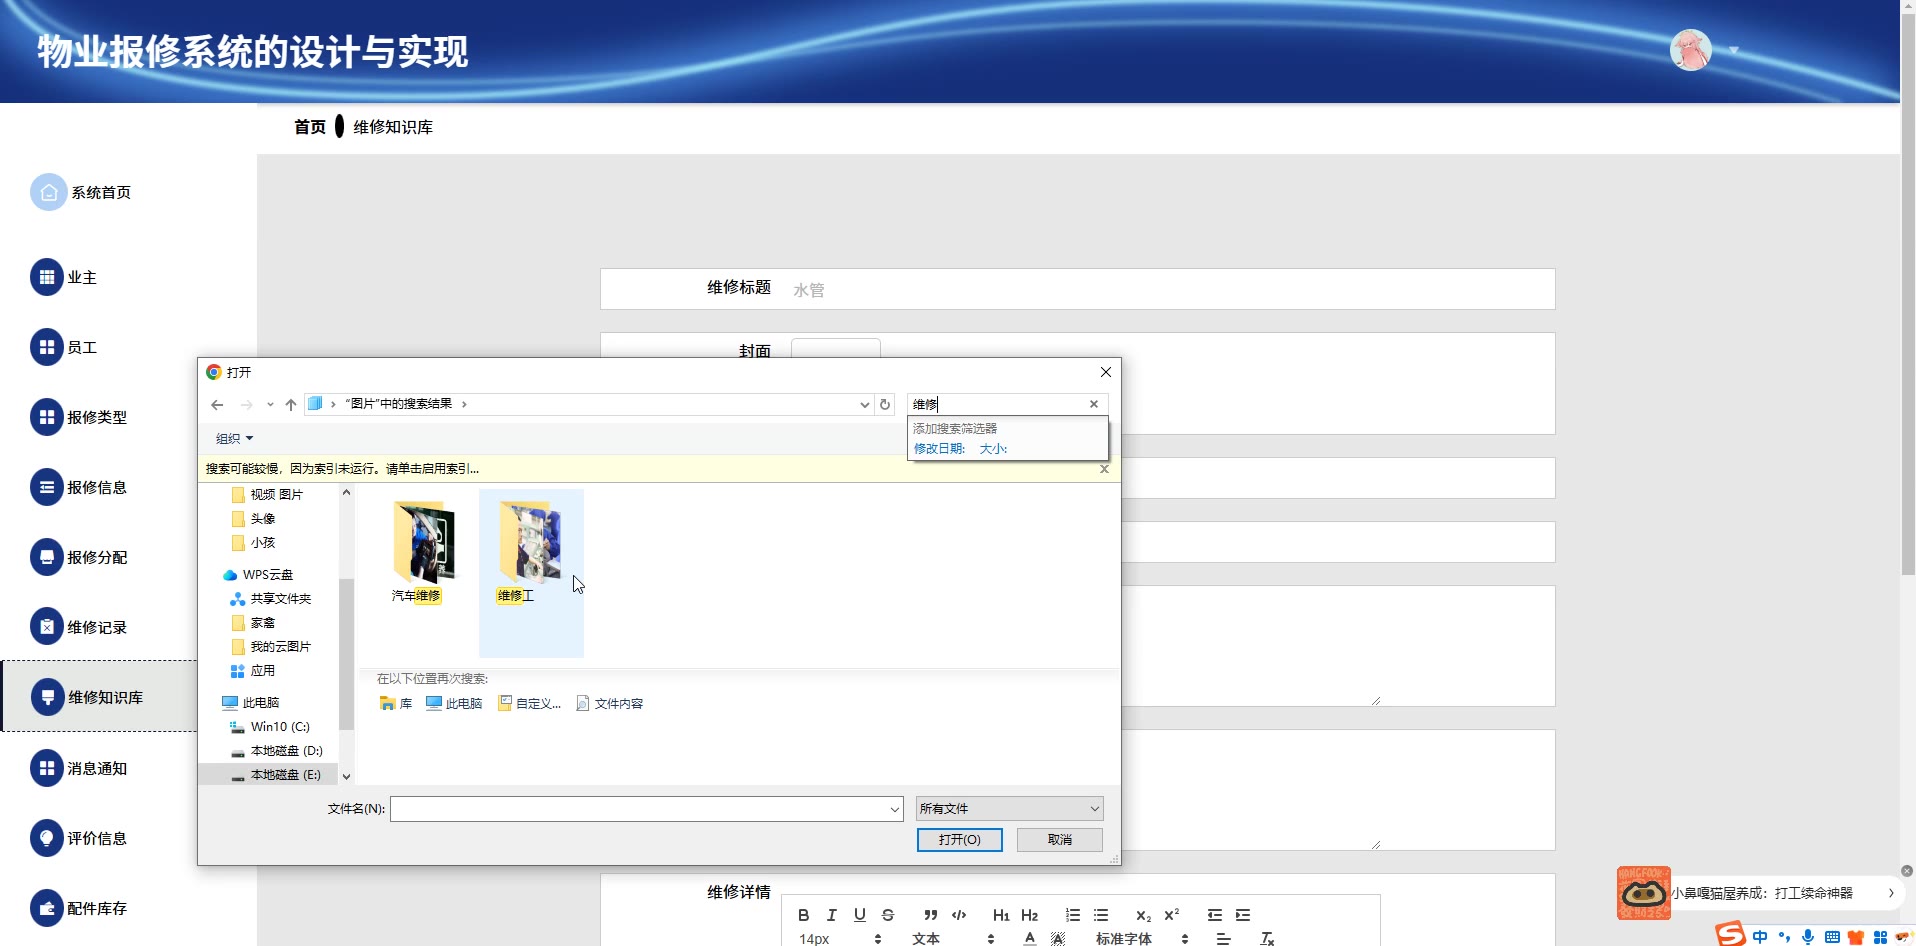Click the 打开(O) button
Screen dimensions: 1916x946
click(x=959, y=840)
